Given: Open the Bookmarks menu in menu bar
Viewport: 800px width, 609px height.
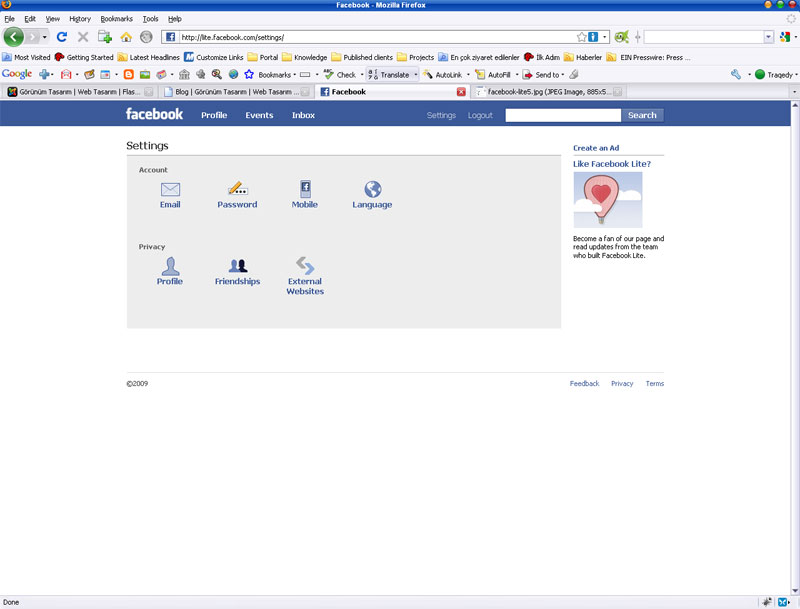Looking at the screenshot, I should click(116, 19).
